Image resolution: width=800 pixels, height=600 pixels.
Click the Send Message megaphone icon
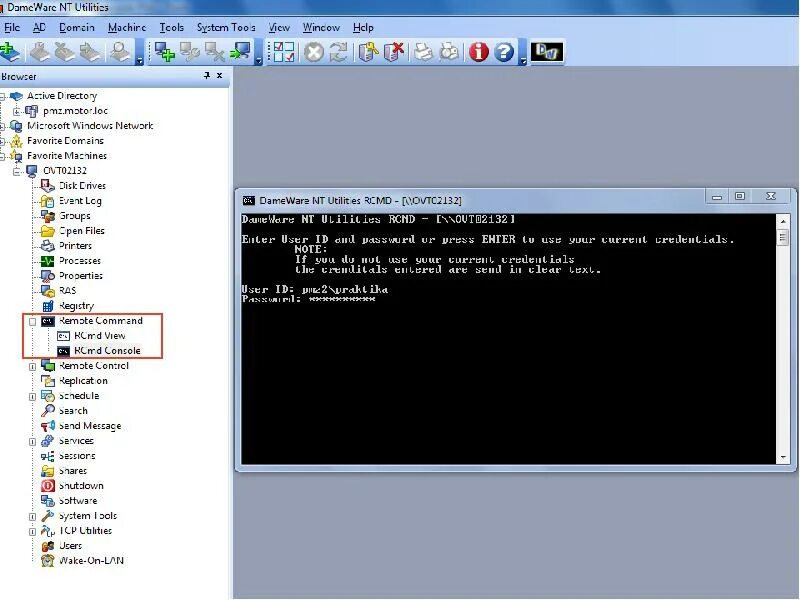[x=47, y=426]
